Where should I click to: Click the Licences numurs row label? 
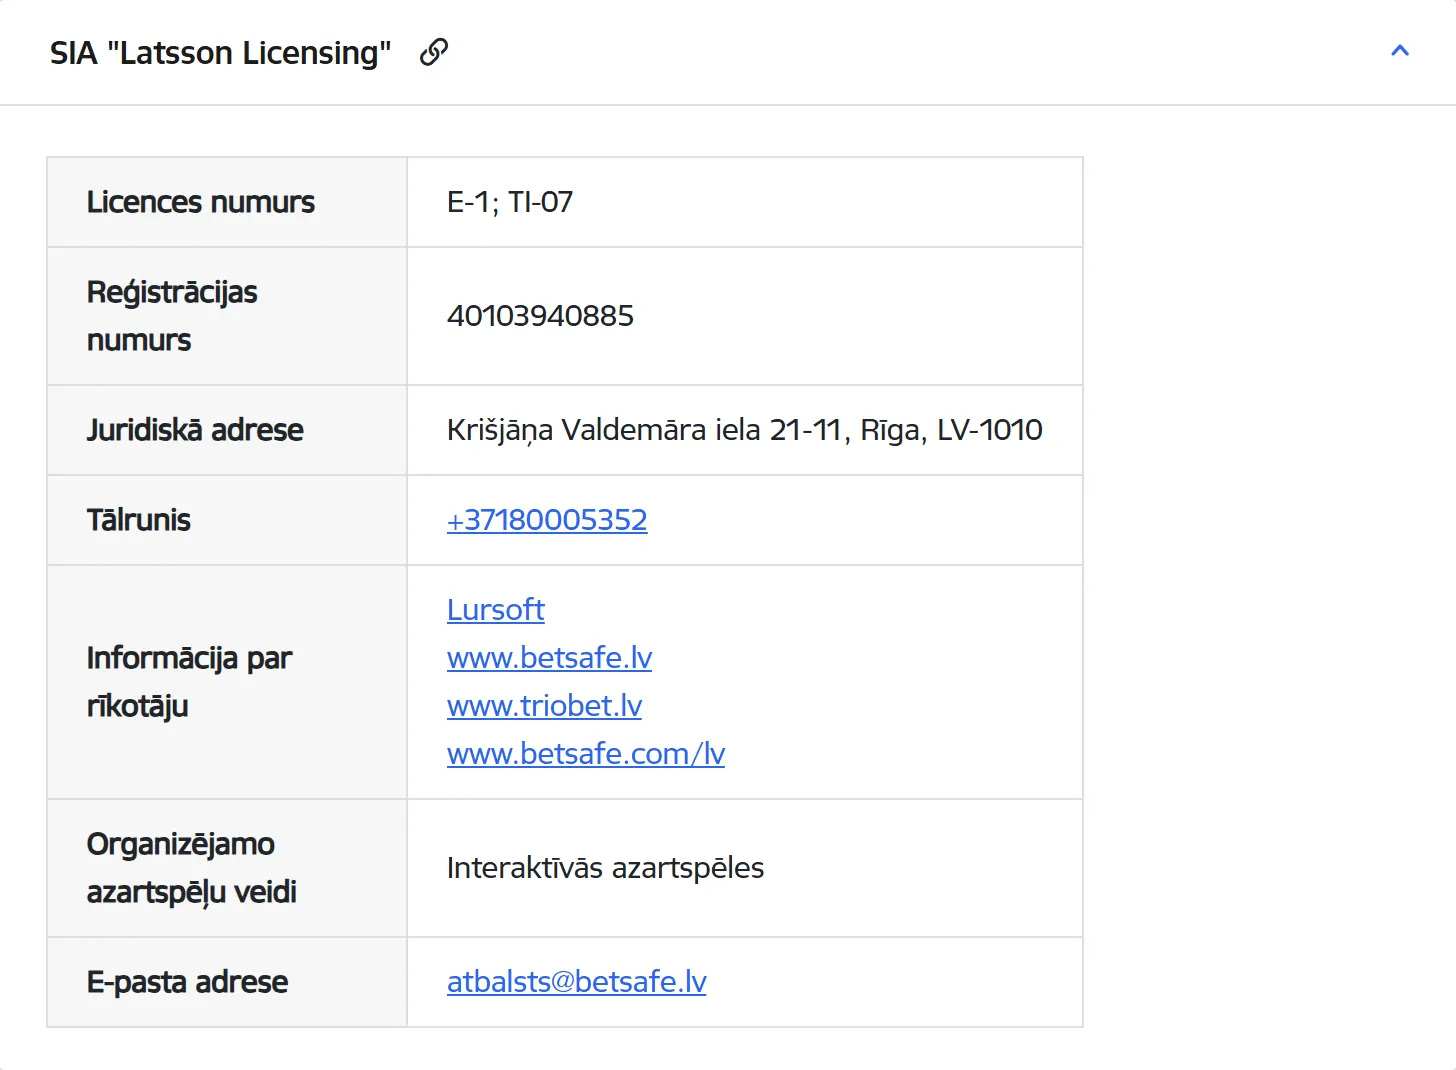[x=200, y=202]
